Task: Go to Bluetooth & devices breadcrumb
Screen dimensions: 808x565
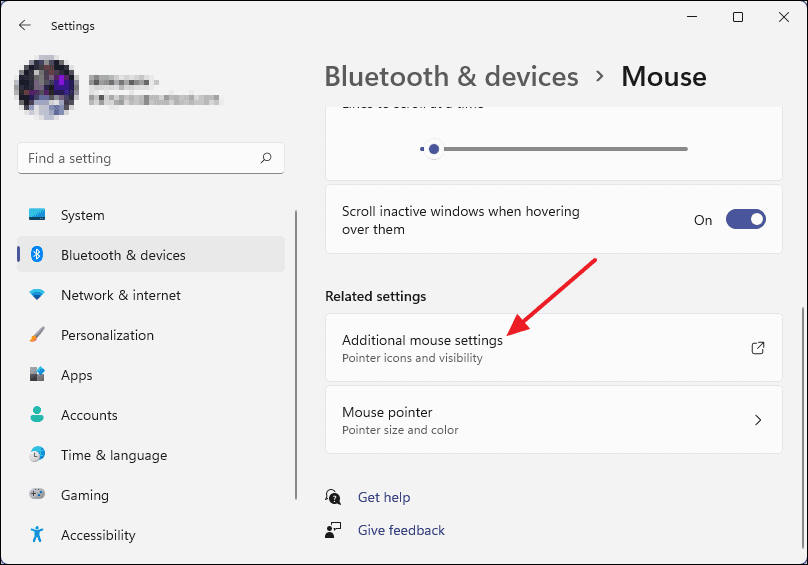Action: point(451,77)
